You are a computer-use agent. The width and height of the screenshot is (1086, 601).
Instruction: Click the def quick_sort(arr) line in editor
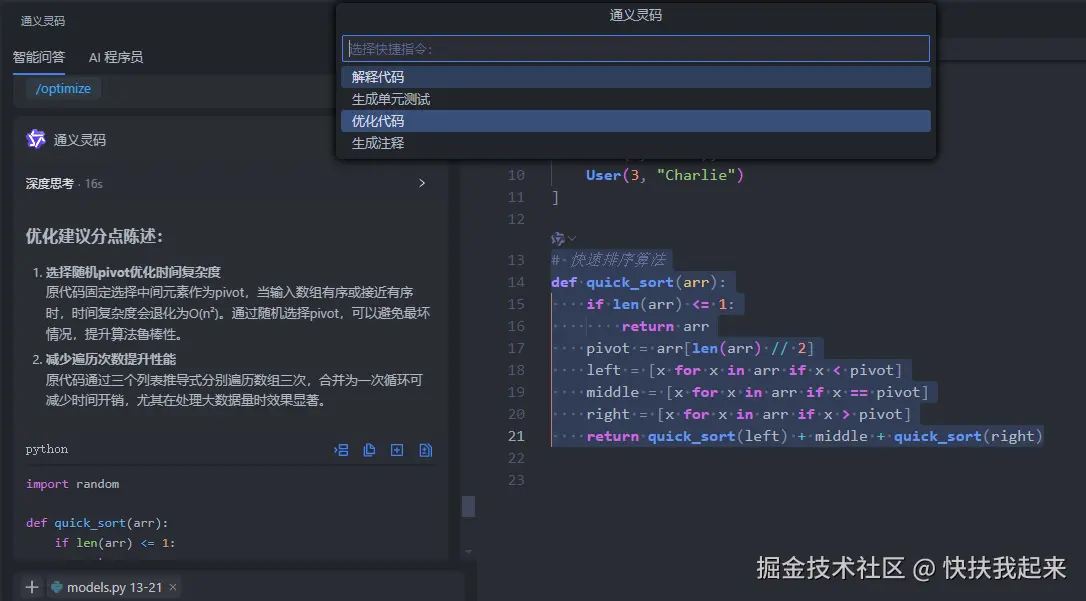pyautogui.click(x=639, y=282)
